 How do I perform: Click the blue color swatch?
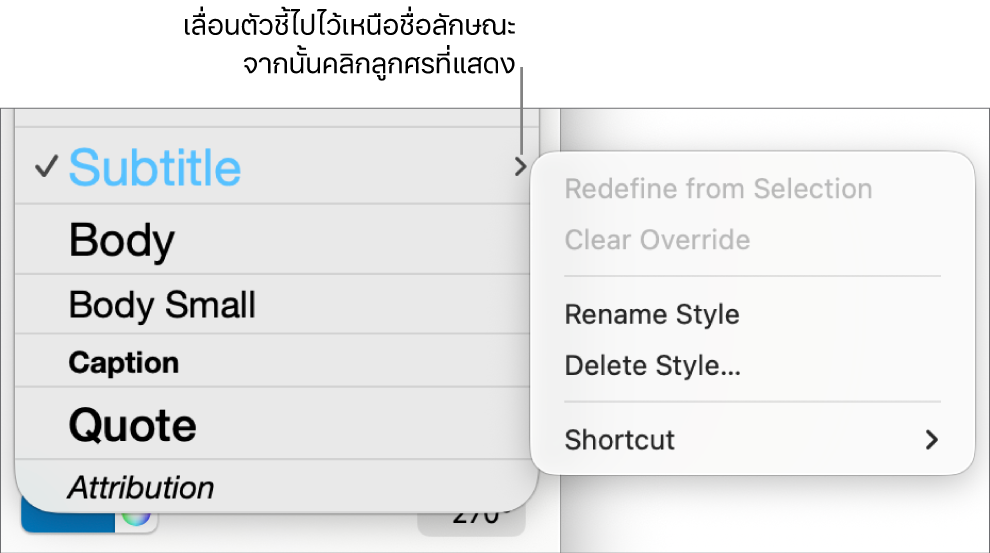click(65, 520)
